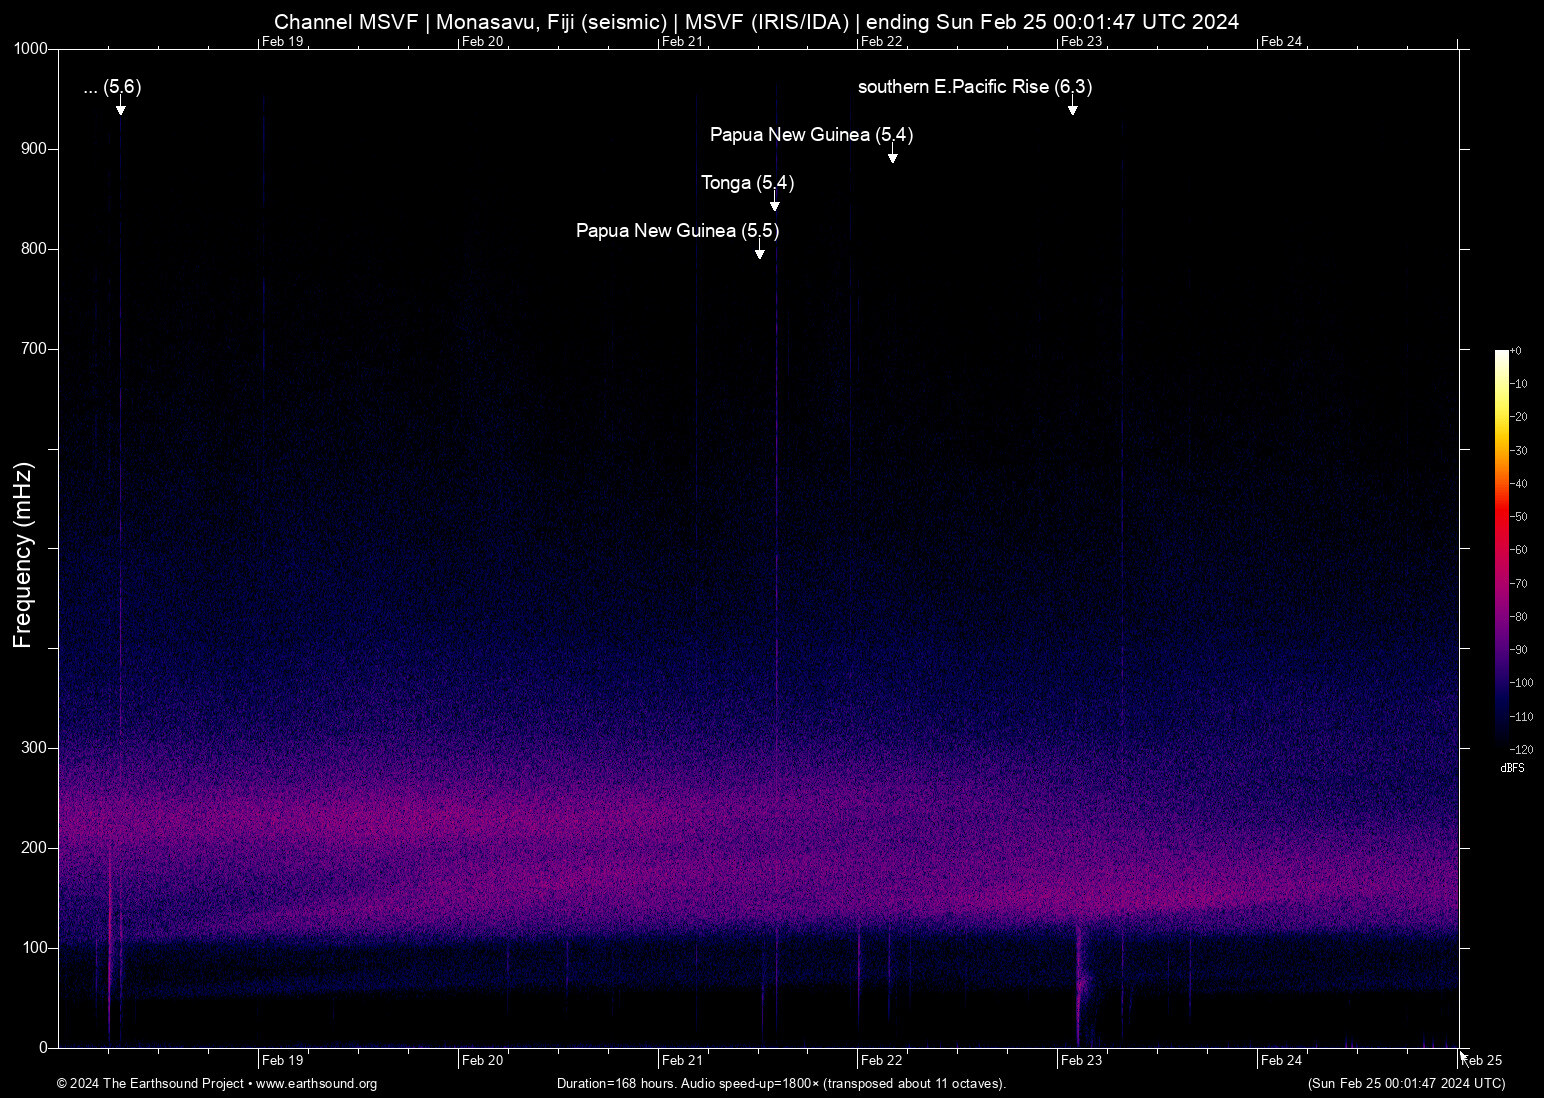
Task: Click the spectrogram title for Channel MSVF
Action: (756, 22)
